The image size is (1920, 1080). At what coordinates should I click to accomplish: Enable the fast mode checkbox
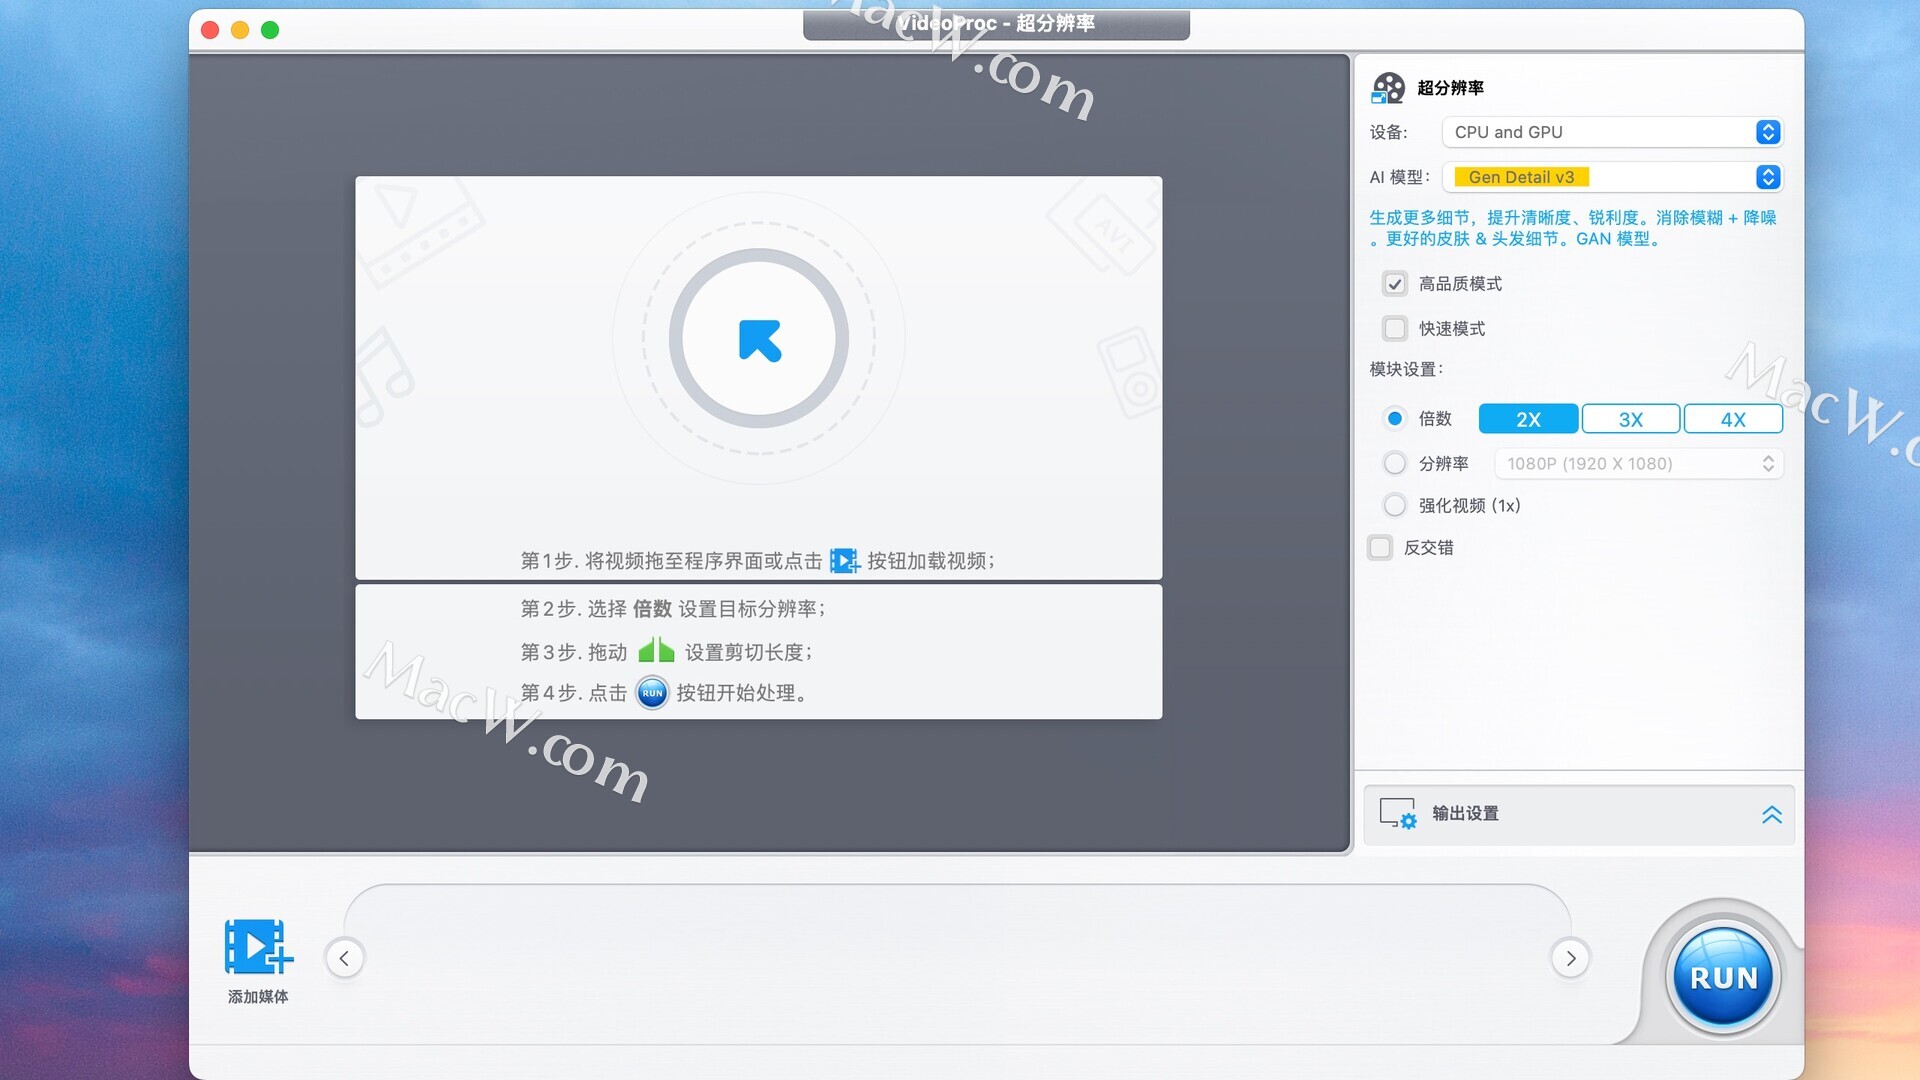(x=1394, y=329)
